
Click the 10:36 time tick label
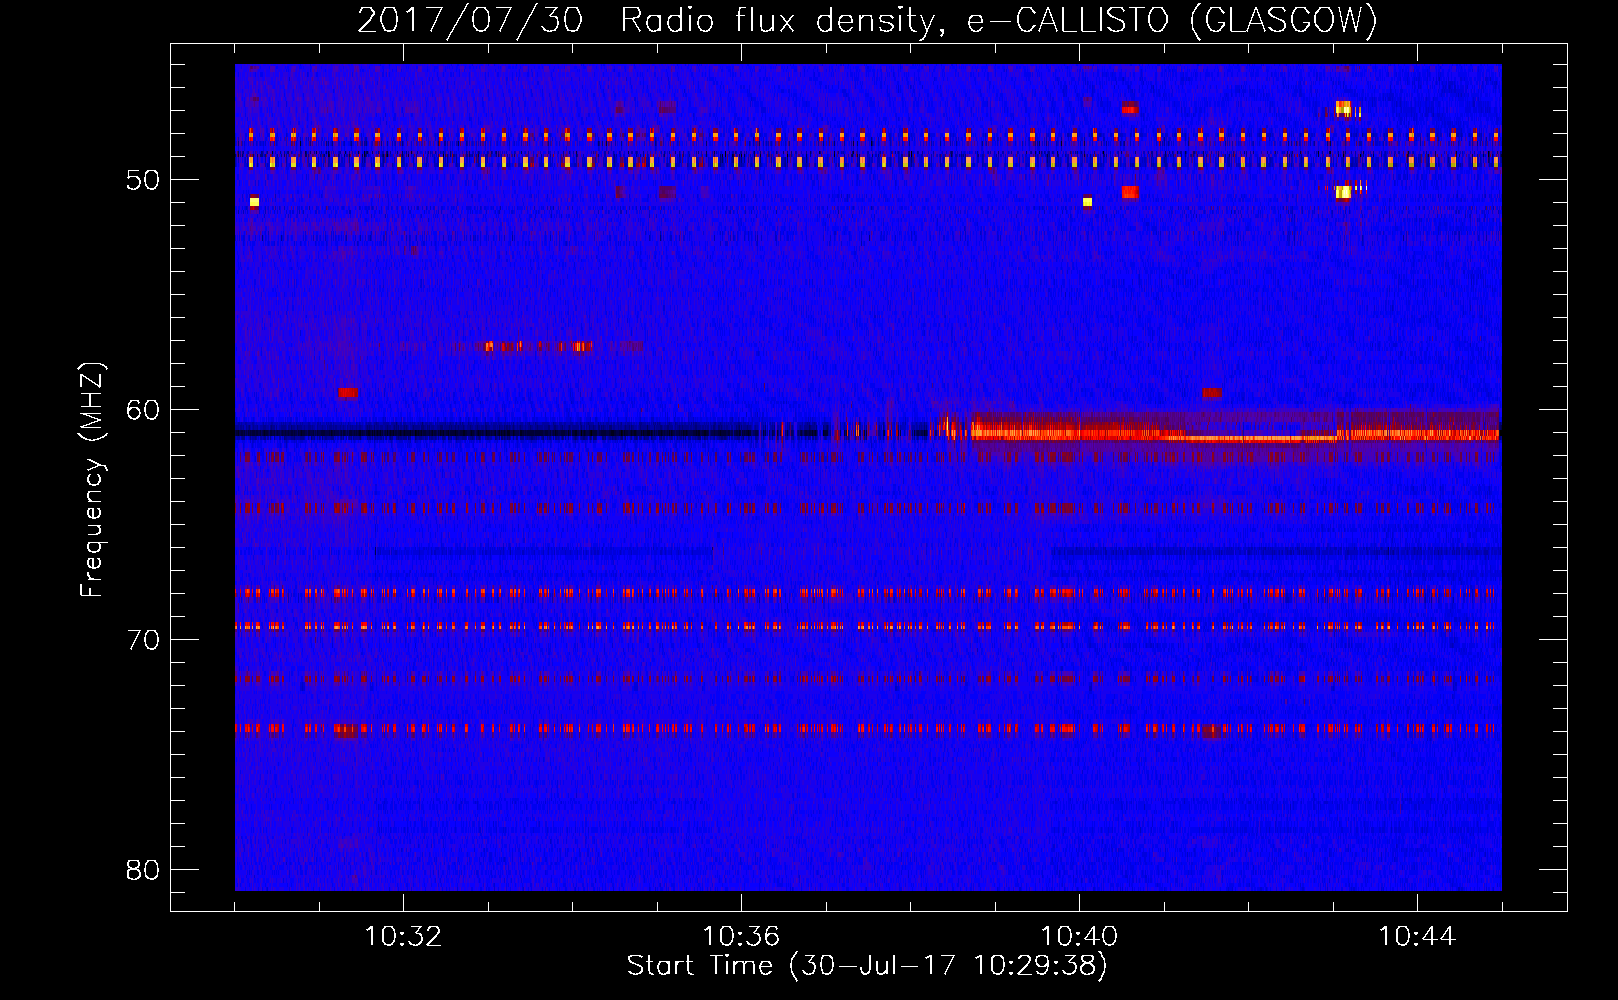click(x=741, y=936)
